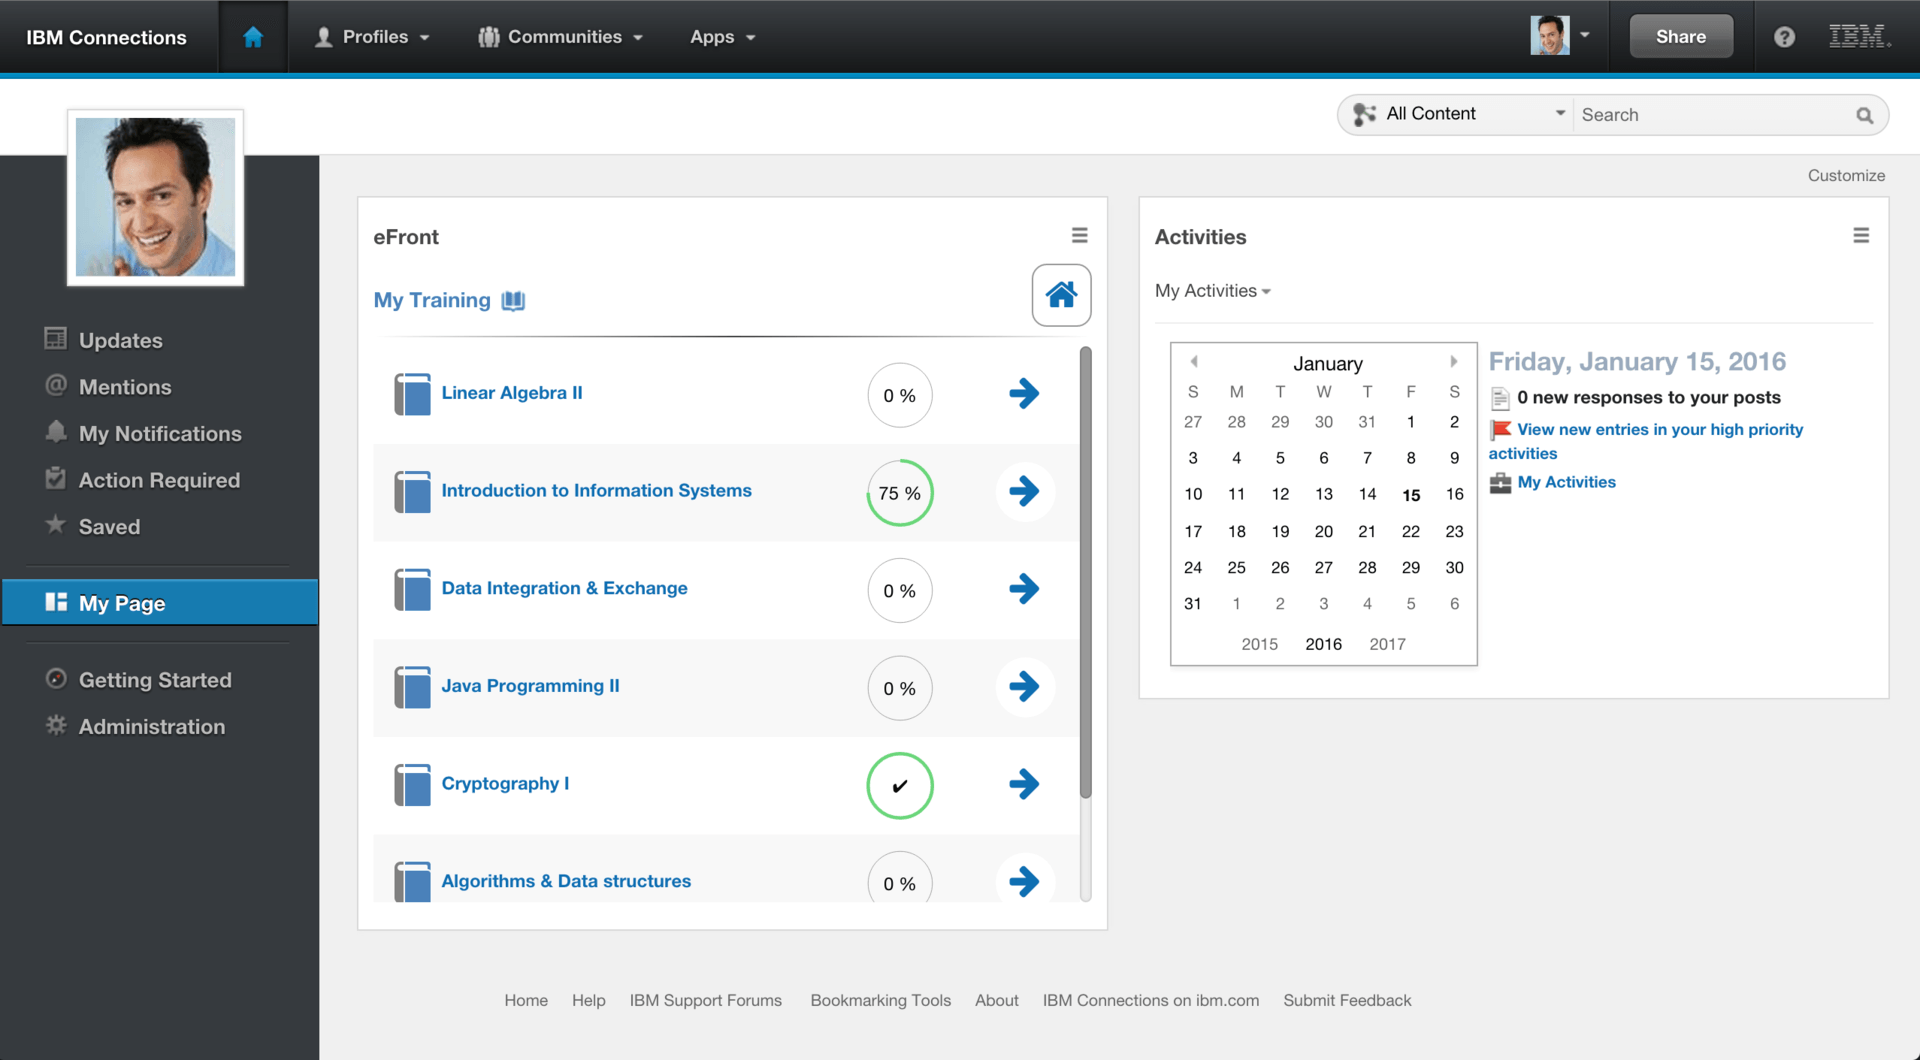Click Linear Algebra II 0 % progress circle

[900, 395]
